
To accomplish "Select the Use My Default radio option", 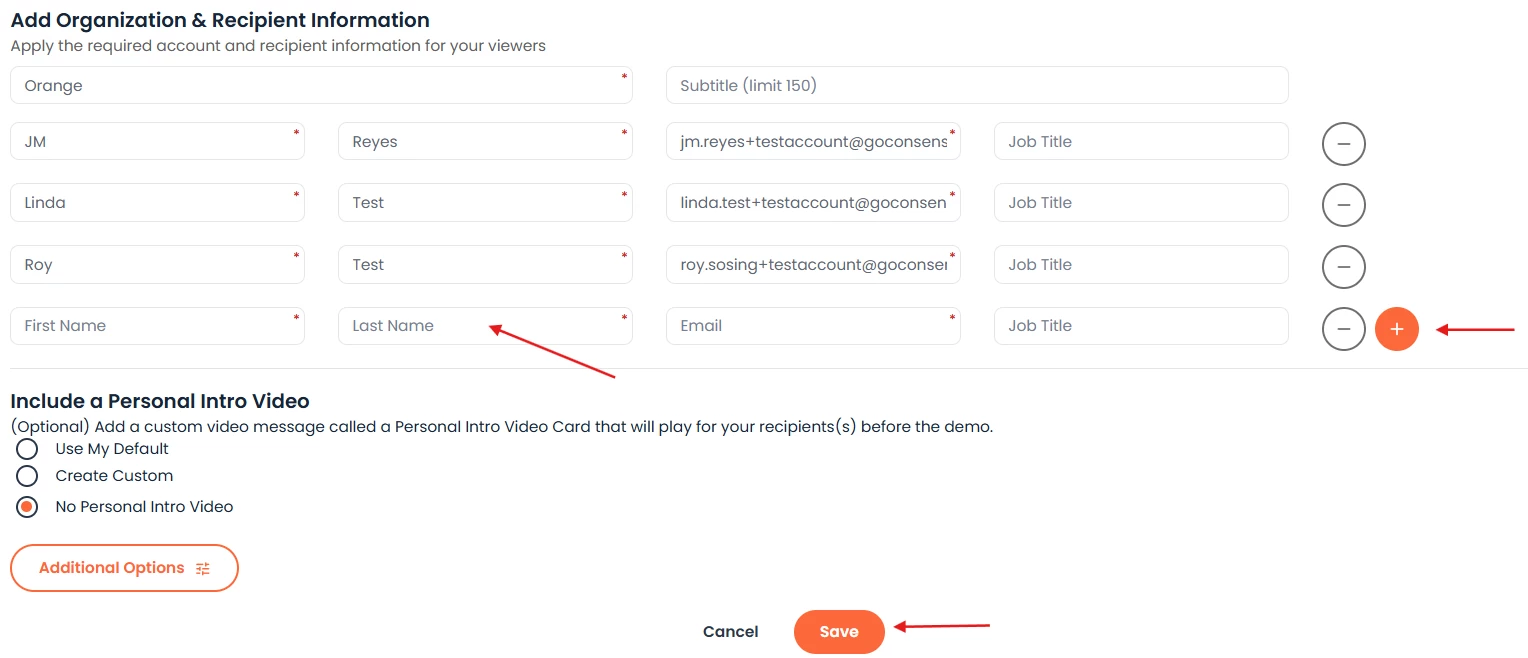I will (x=27, y=449).
